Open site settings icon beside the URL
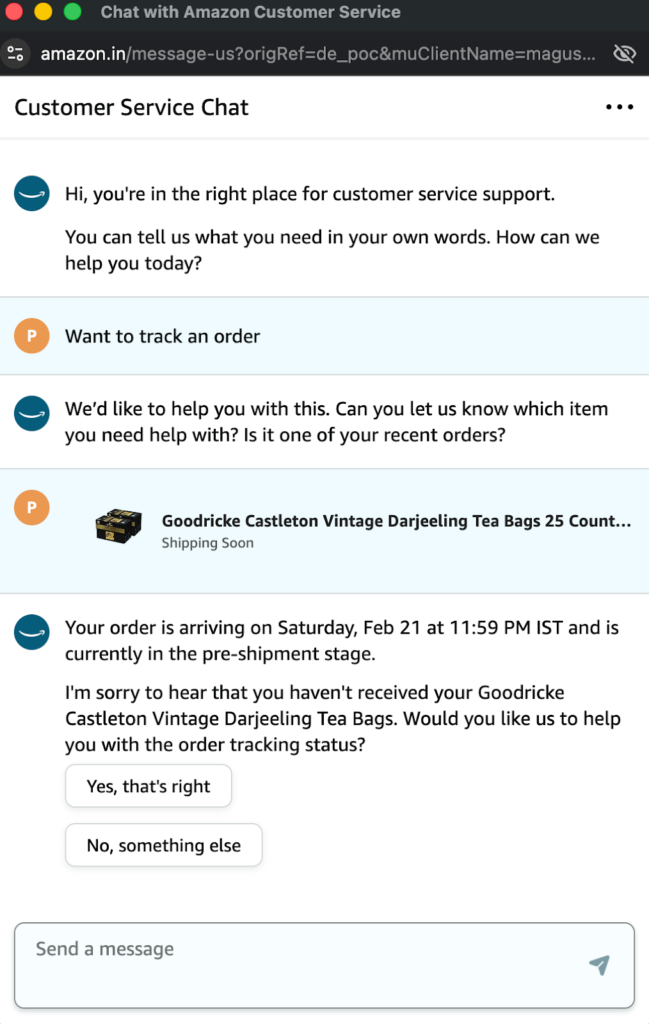This screenshot has height=1024, width=649. (14, 54)
